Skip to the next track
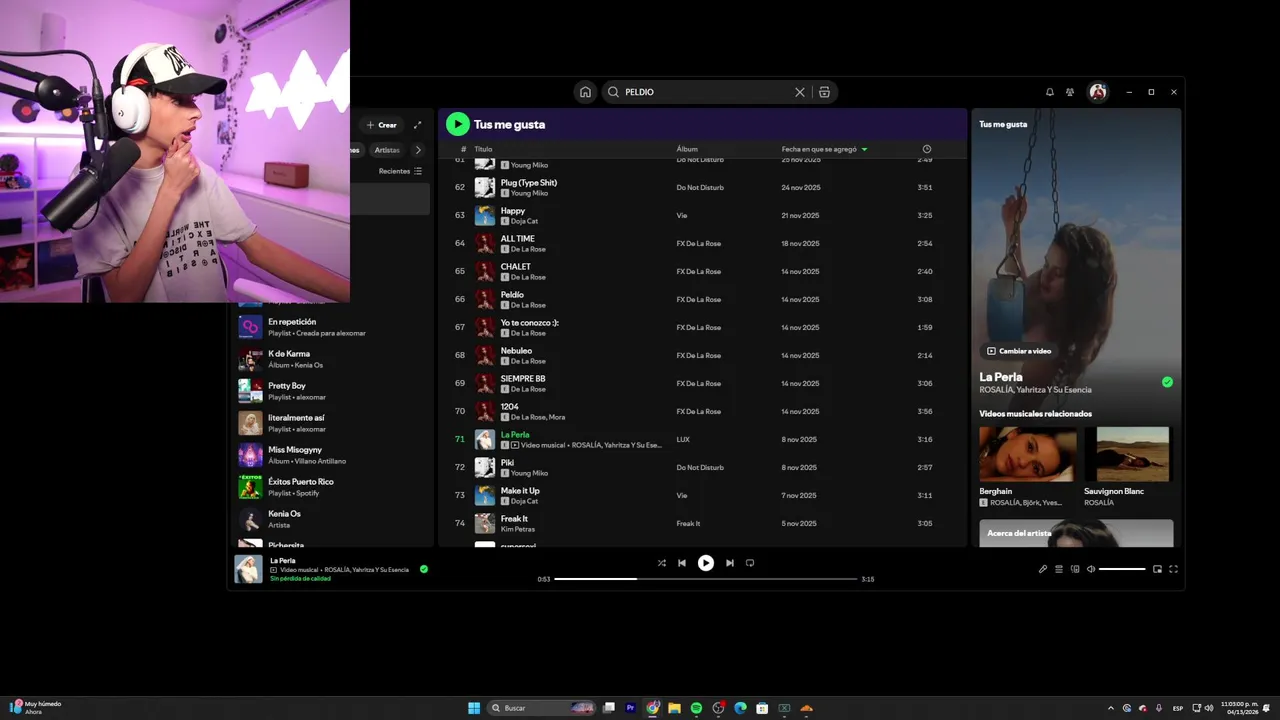This screenshot has width=1280, height=720. click(x=730, y=563)
